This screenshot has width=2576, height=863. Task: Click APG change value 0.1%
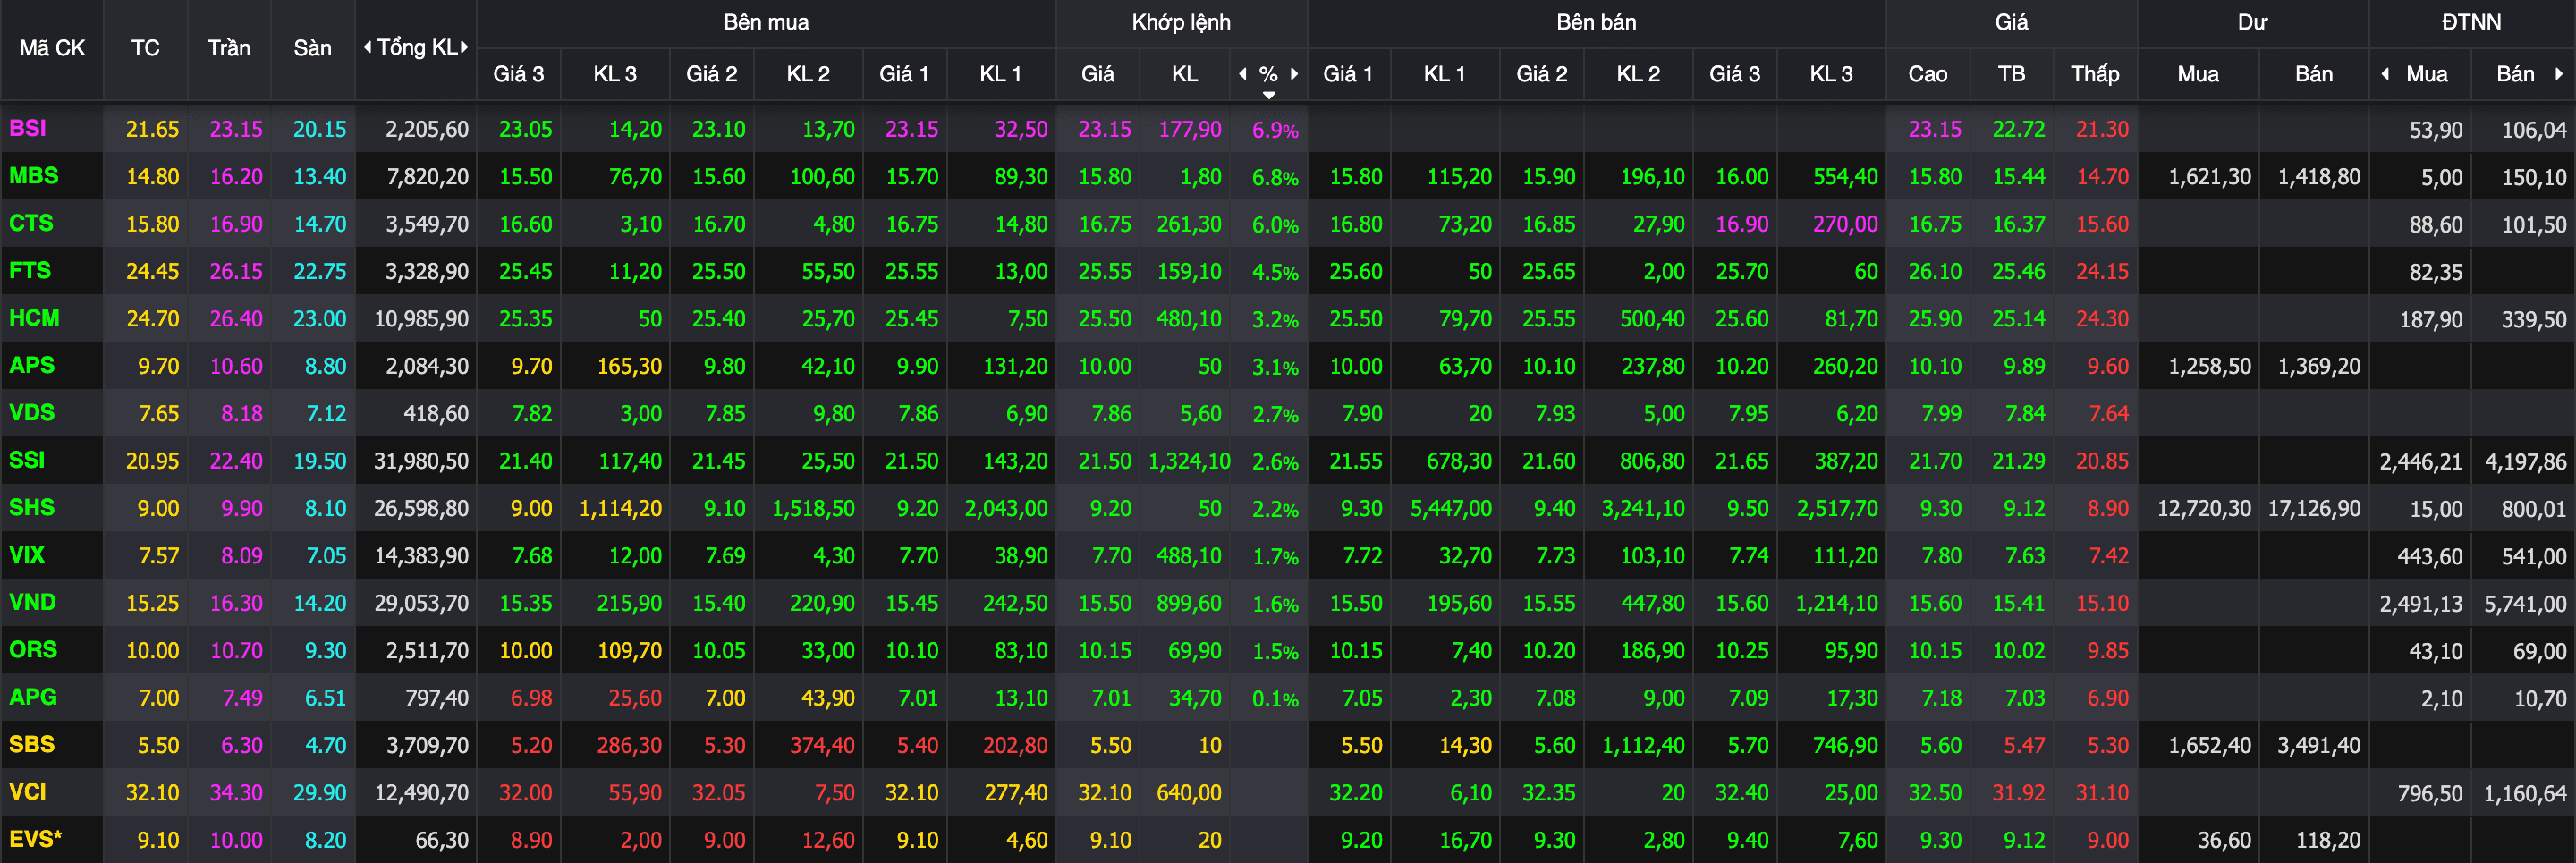(x=1275, y=699)
